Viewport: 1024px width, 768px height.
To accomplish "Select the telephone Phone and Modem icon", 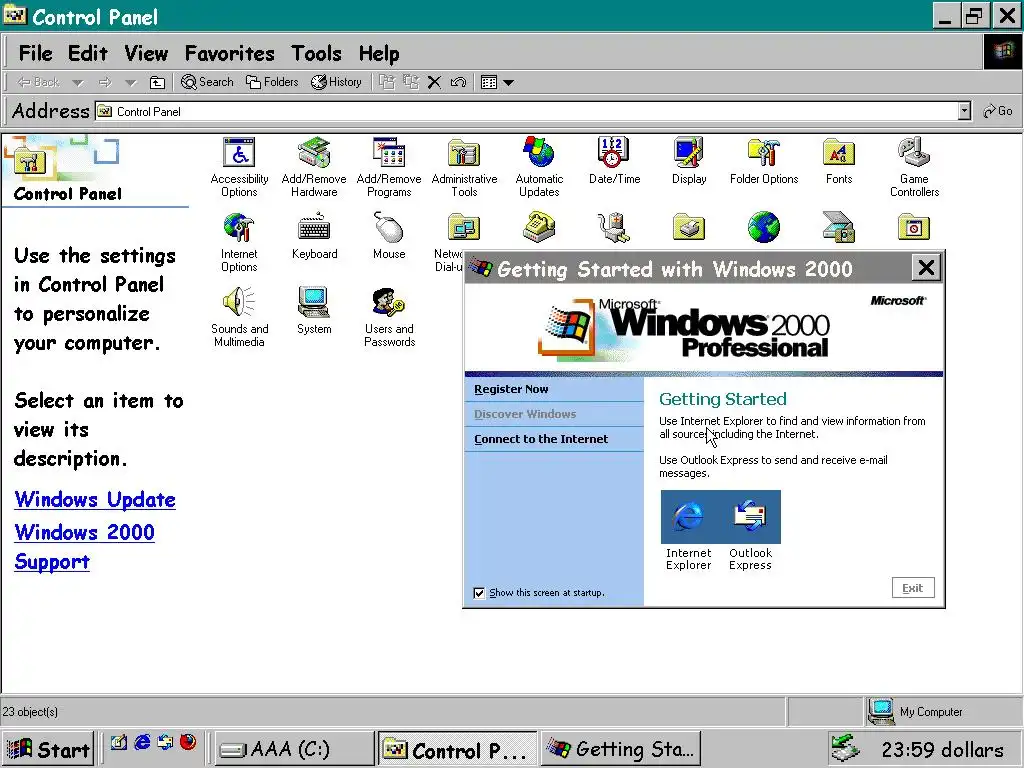I will click(539, 227).
